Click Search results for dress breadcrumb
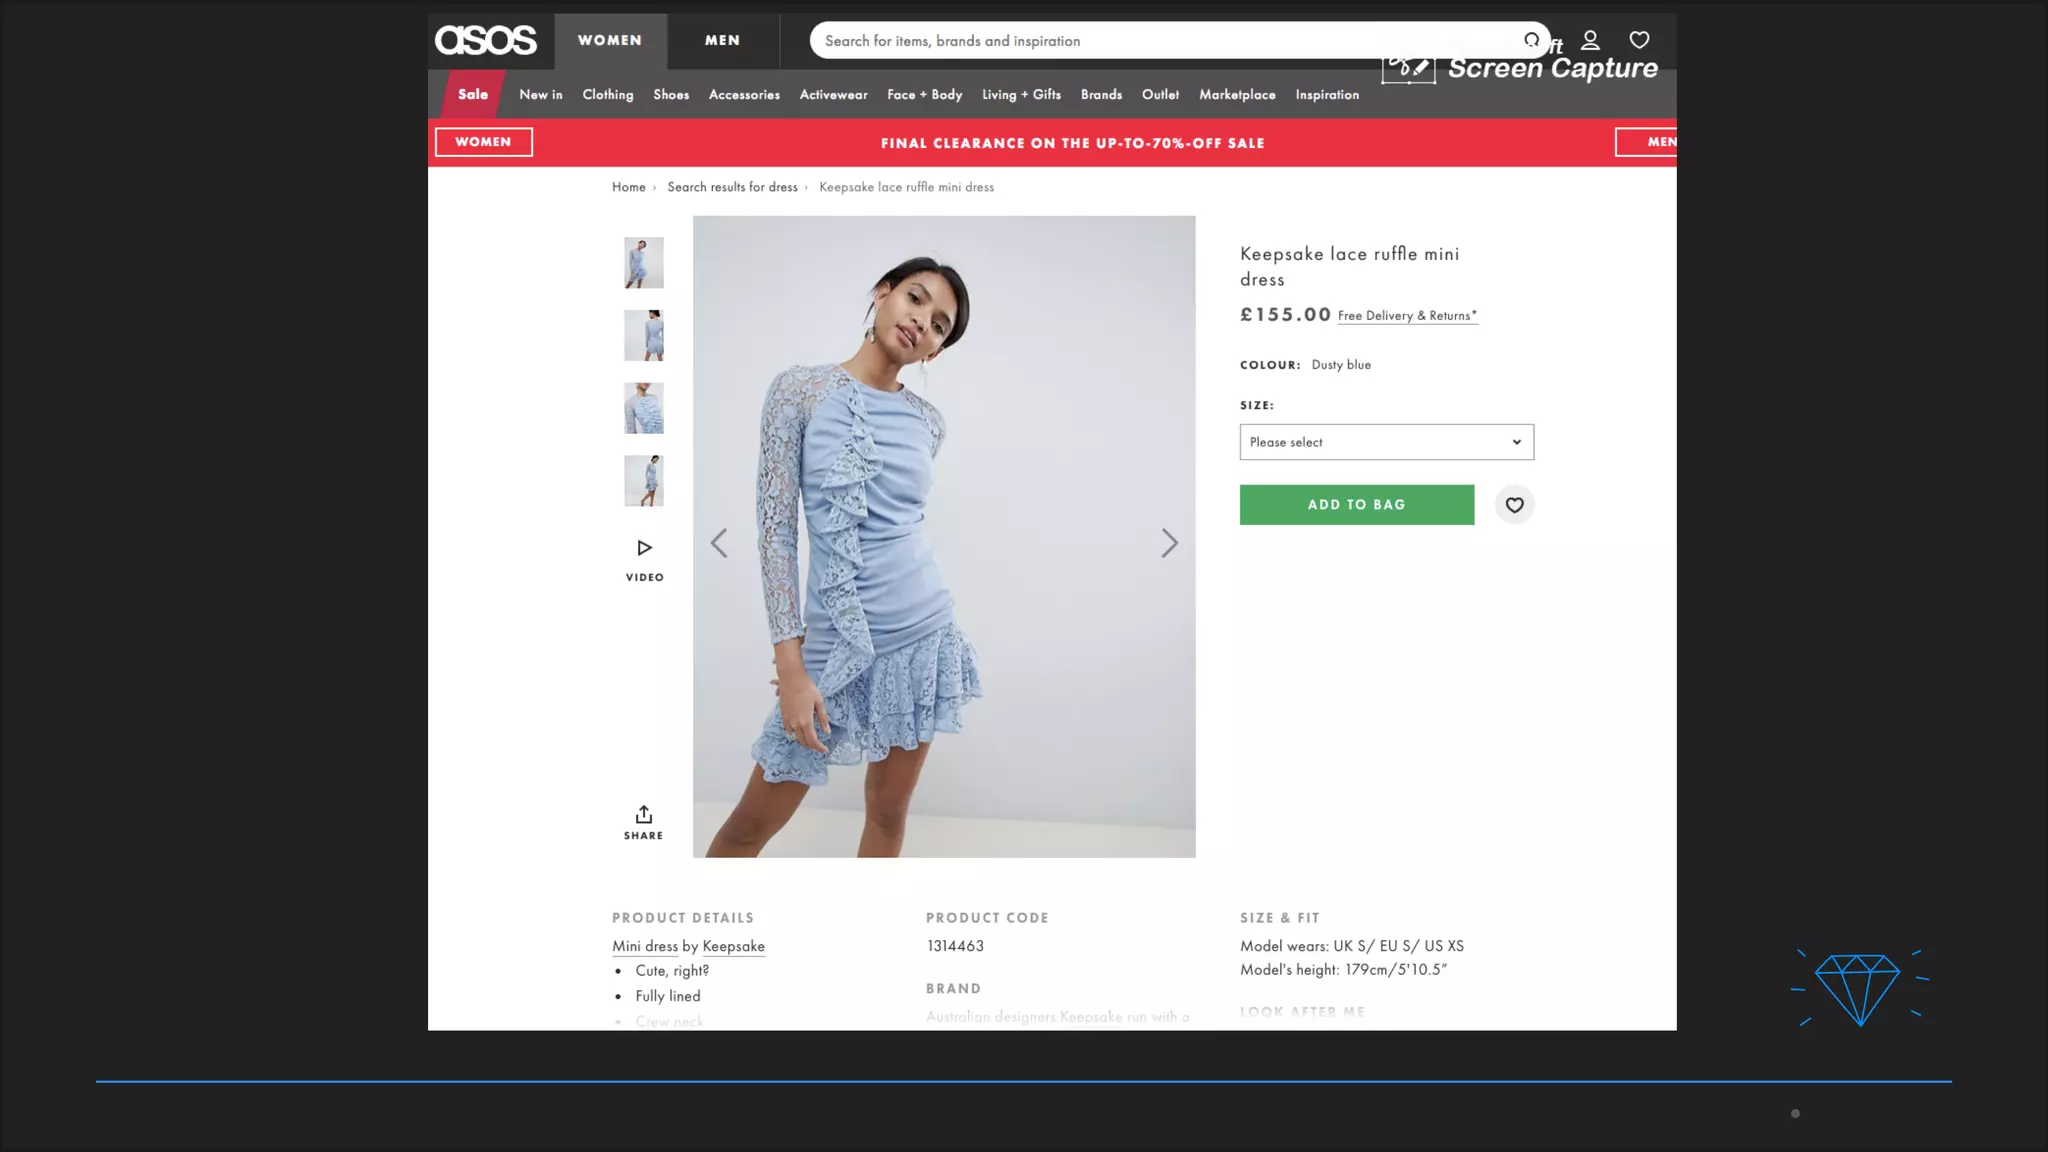Viewport: 2048px width, 1152px height. click(x=732, y=187)
